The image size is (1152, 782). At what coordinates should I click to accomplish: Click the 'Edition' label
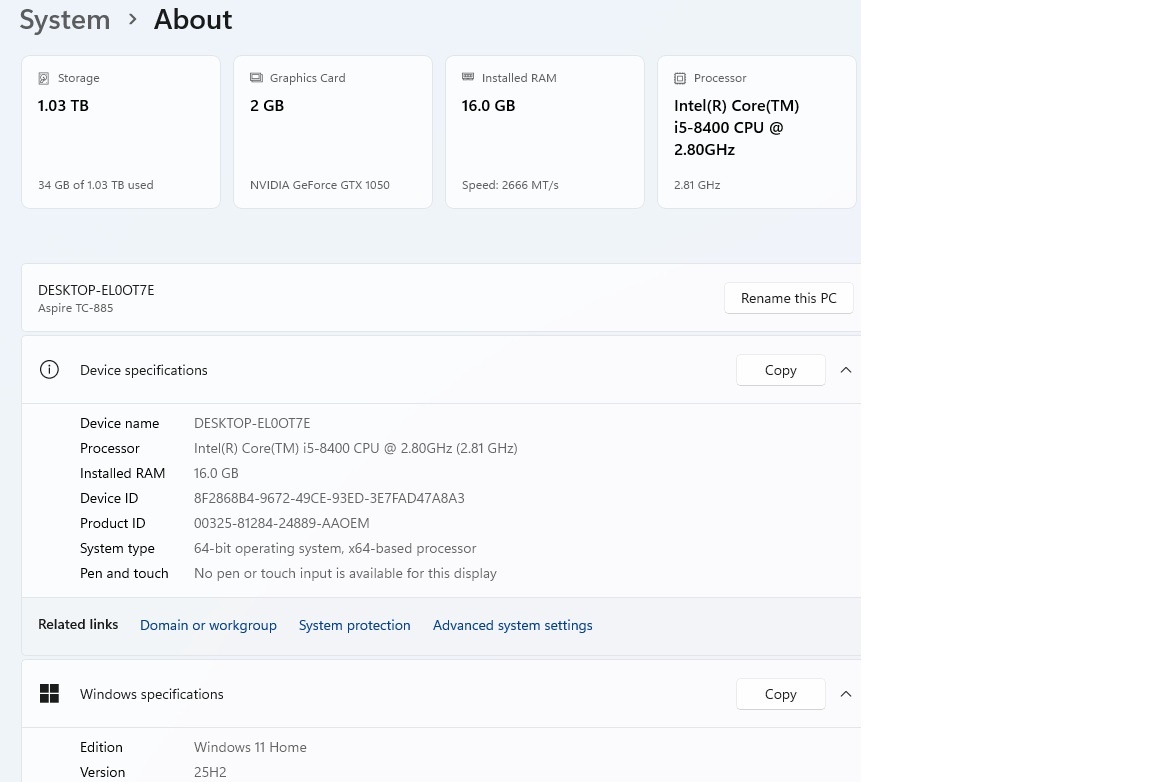[101, 747]
